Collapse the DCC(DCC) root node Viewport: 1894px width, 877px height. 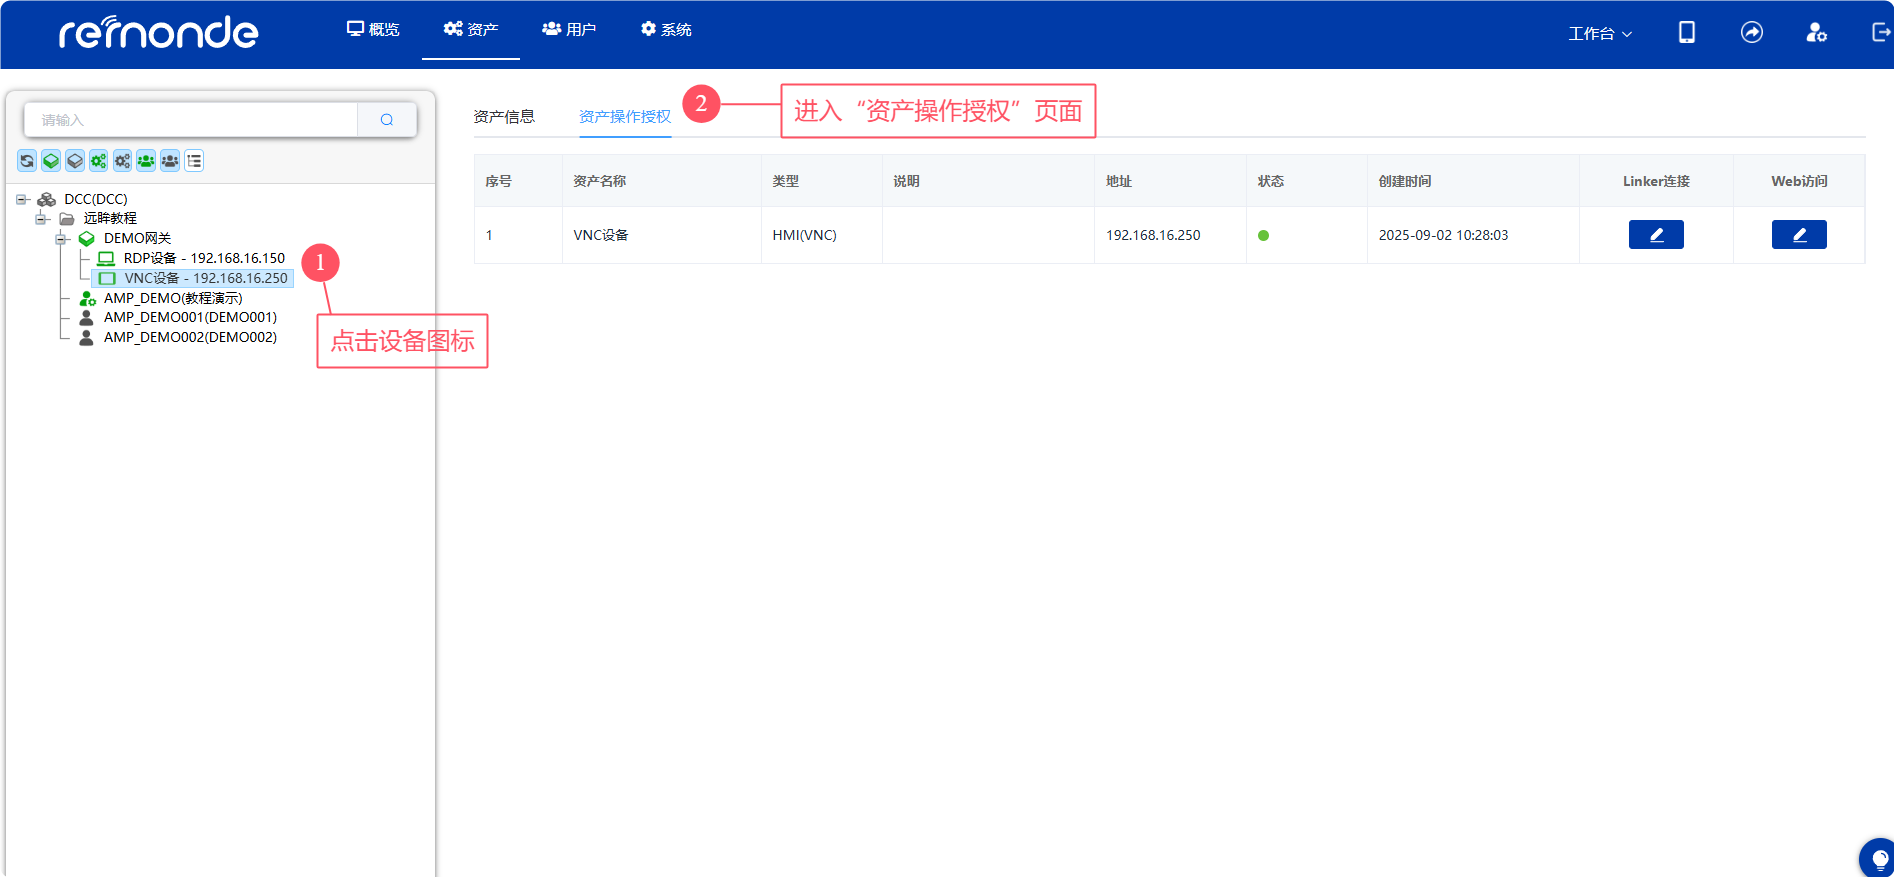coord(21,199)
